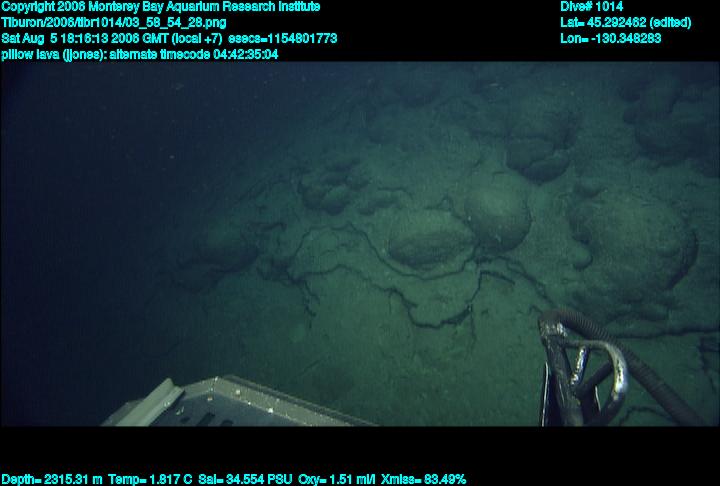Click the Dive# 1014 label
This screenshot has height=486, width=720.
click(x=592, y=6)
